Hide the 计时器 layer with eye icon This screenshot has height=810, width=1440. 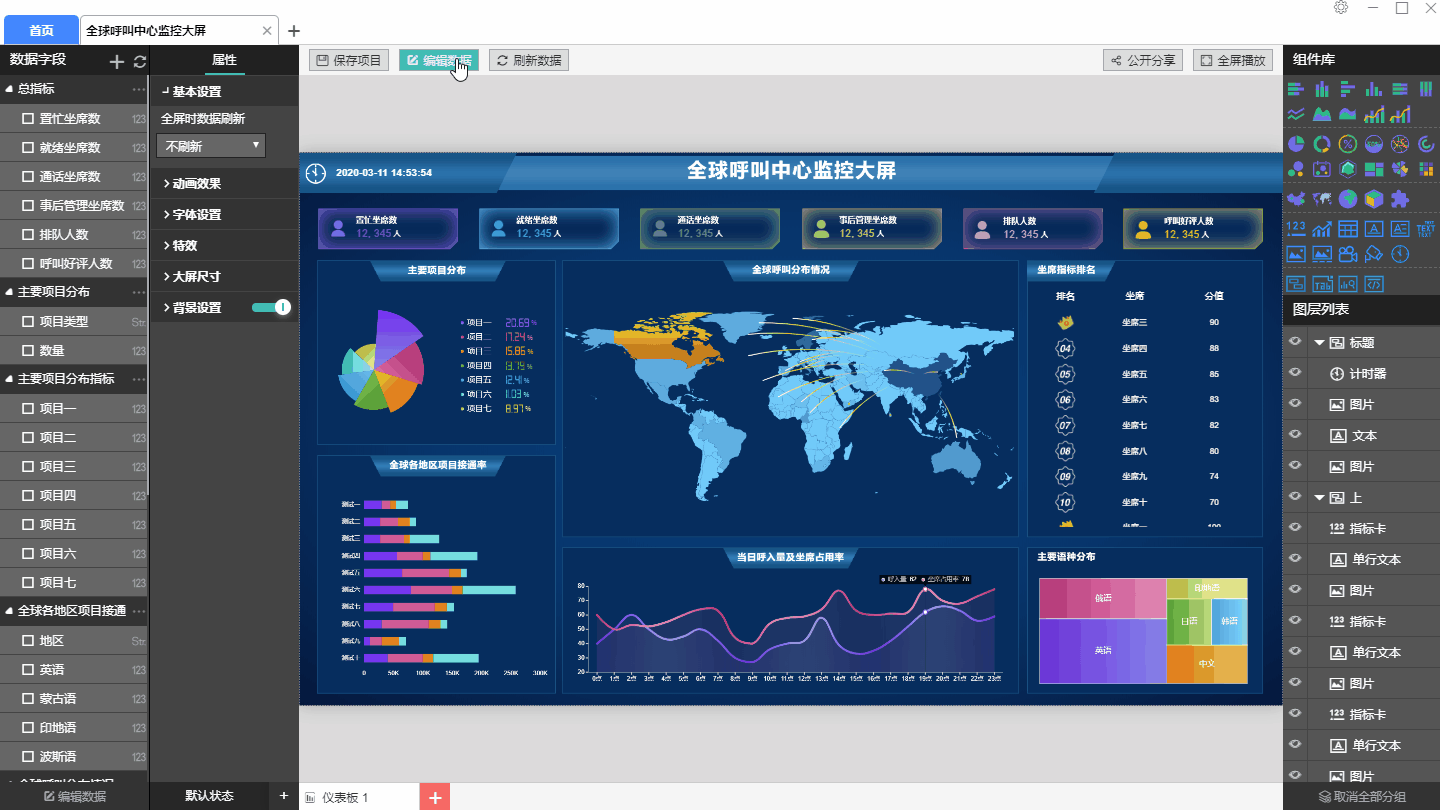pyautogui.click(x=1295, y=373)
